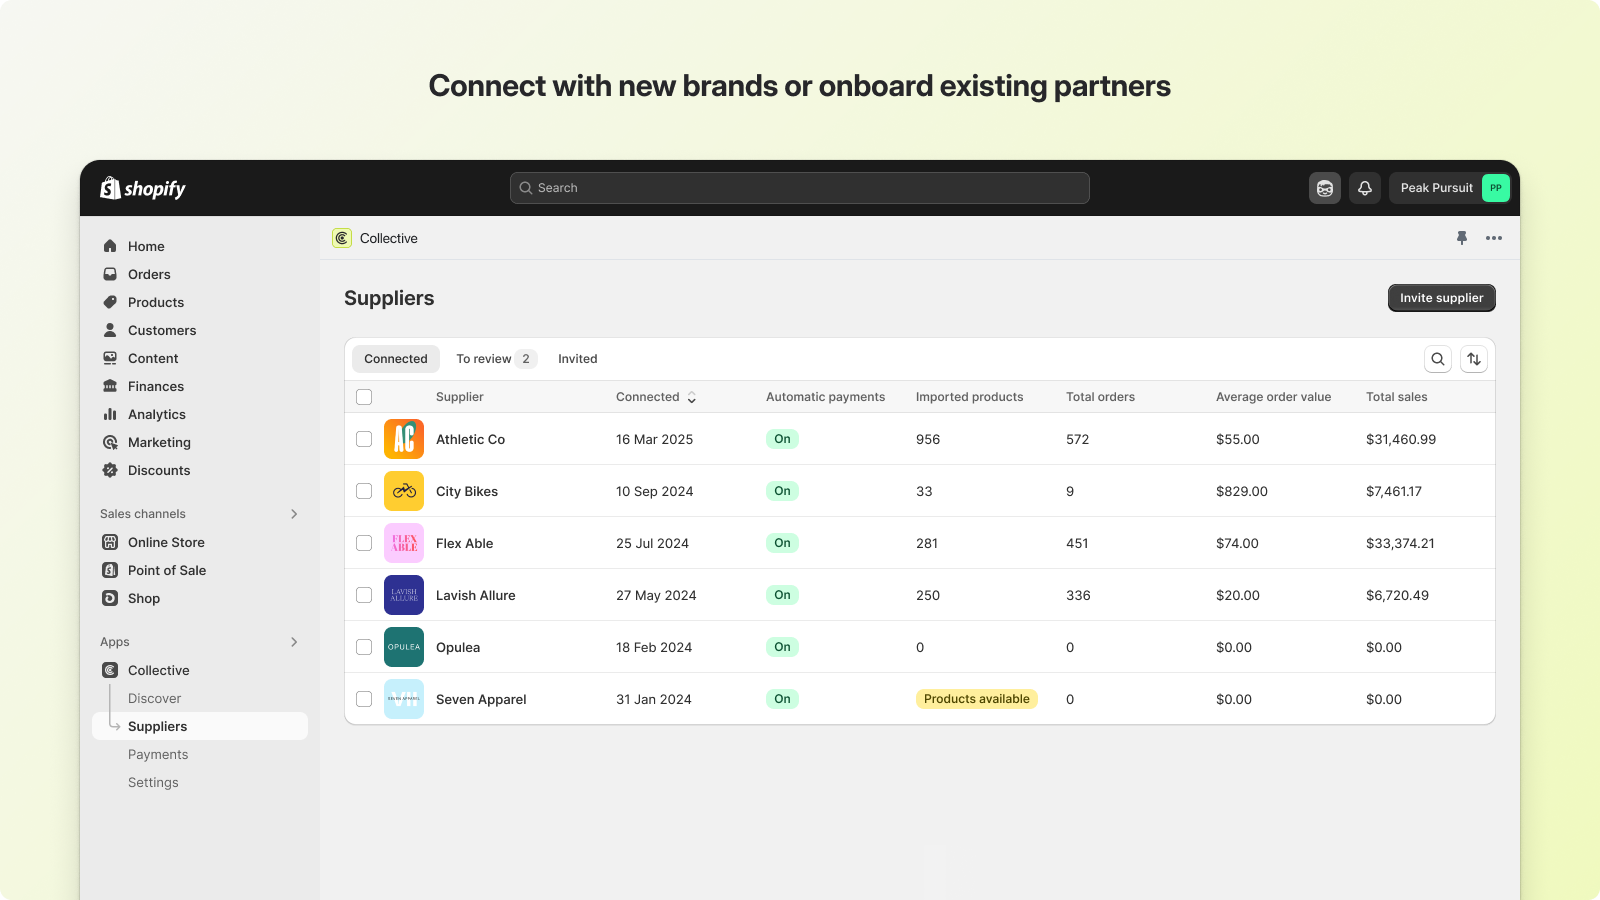Viewport: 1600px width, 900px height.
Task: Click the $33,374.21 total sales value
Action: (x=1400, y=543)
